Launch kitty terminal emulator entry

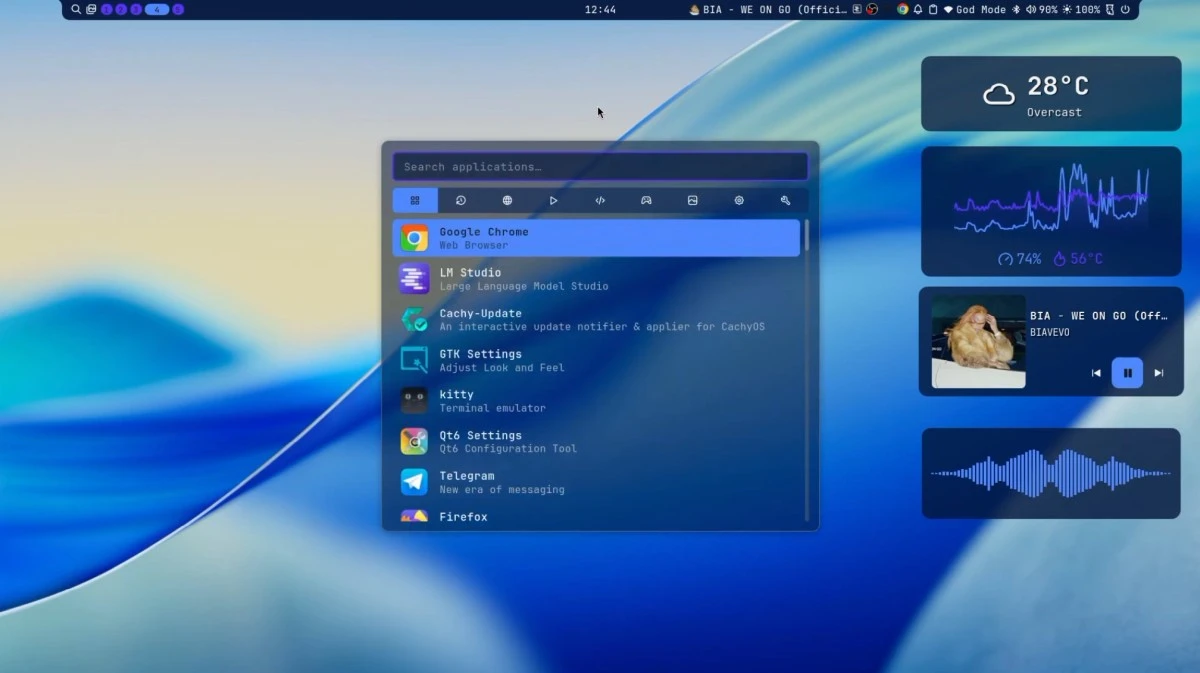coord(596,401)
